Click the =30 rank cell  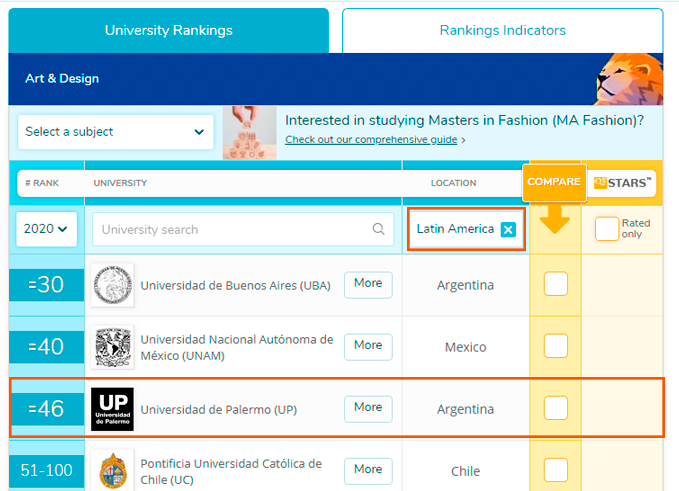pos(46,284)
